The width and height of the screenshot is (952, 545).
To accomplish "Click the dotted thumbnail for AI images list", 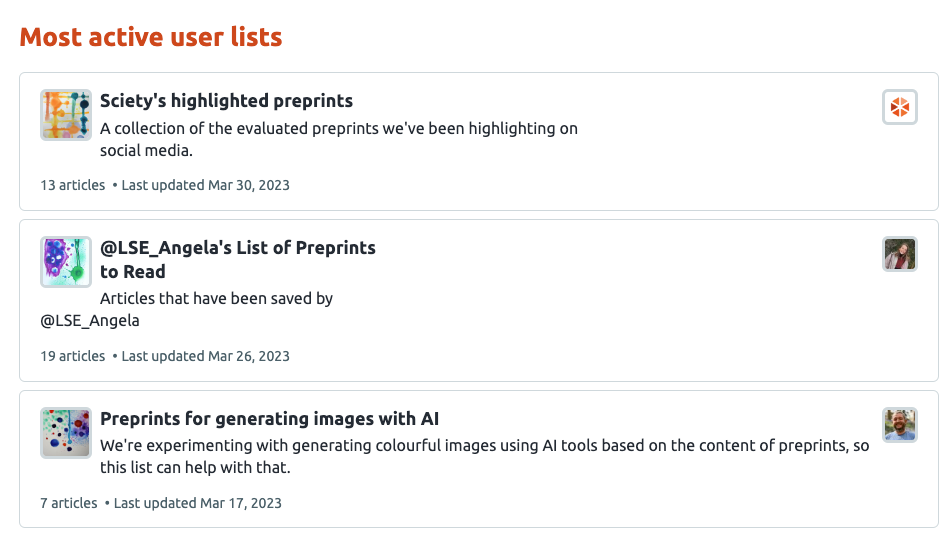I will click(66, 433).
